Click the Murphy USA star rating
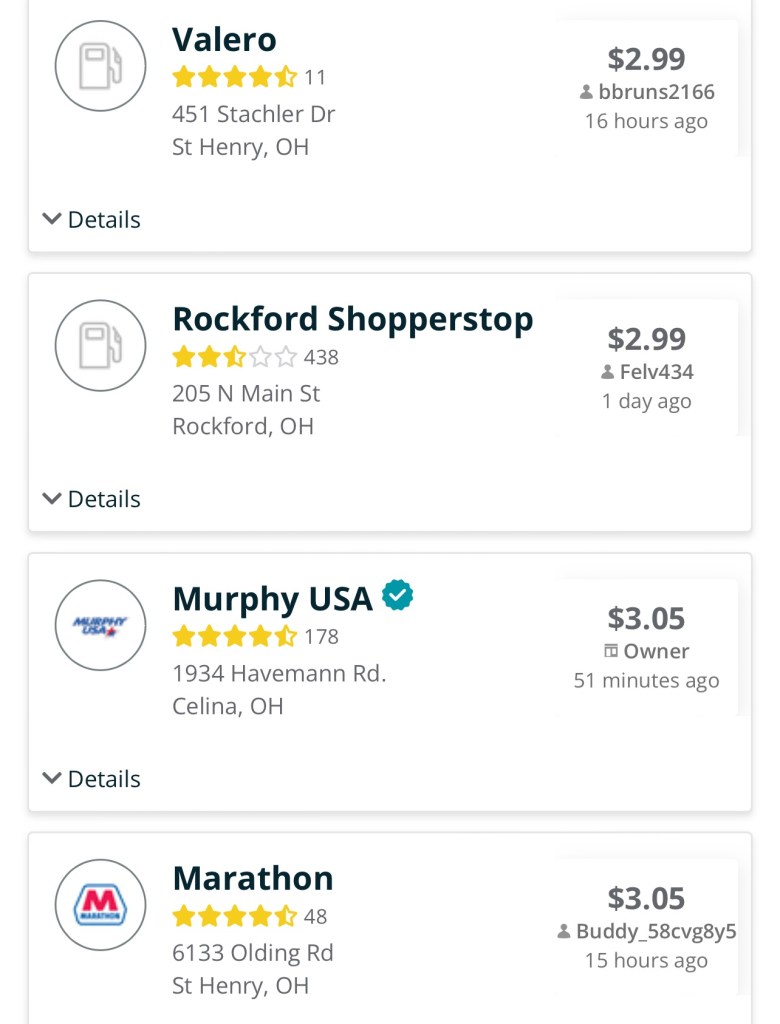Image resolution: width=780 pixels, height=1024 pixels. [x=234, y=636]
